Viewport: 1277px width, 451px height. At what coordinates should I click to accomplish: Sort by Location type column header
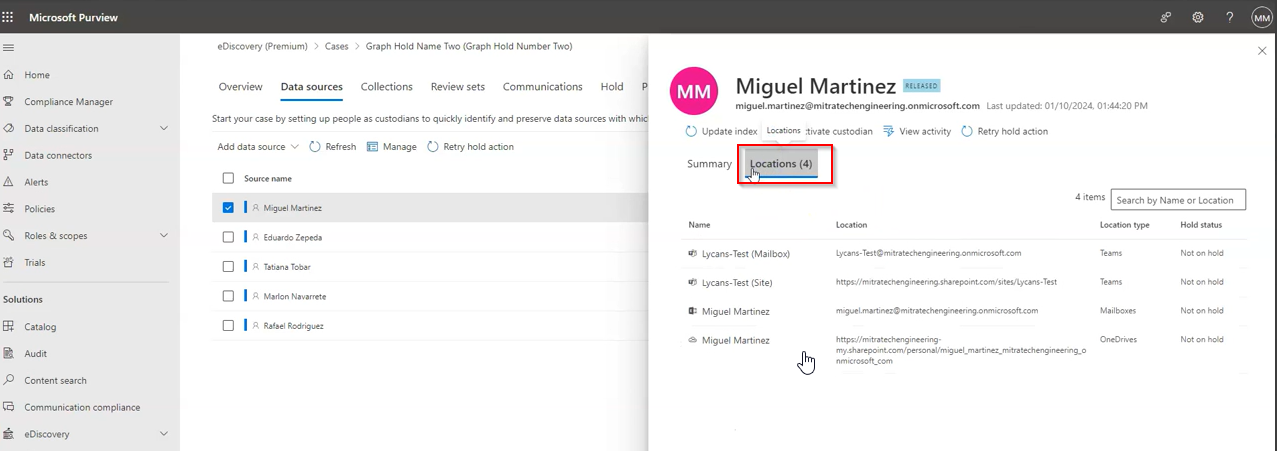pyautogui.click(x=1125, y=225)
